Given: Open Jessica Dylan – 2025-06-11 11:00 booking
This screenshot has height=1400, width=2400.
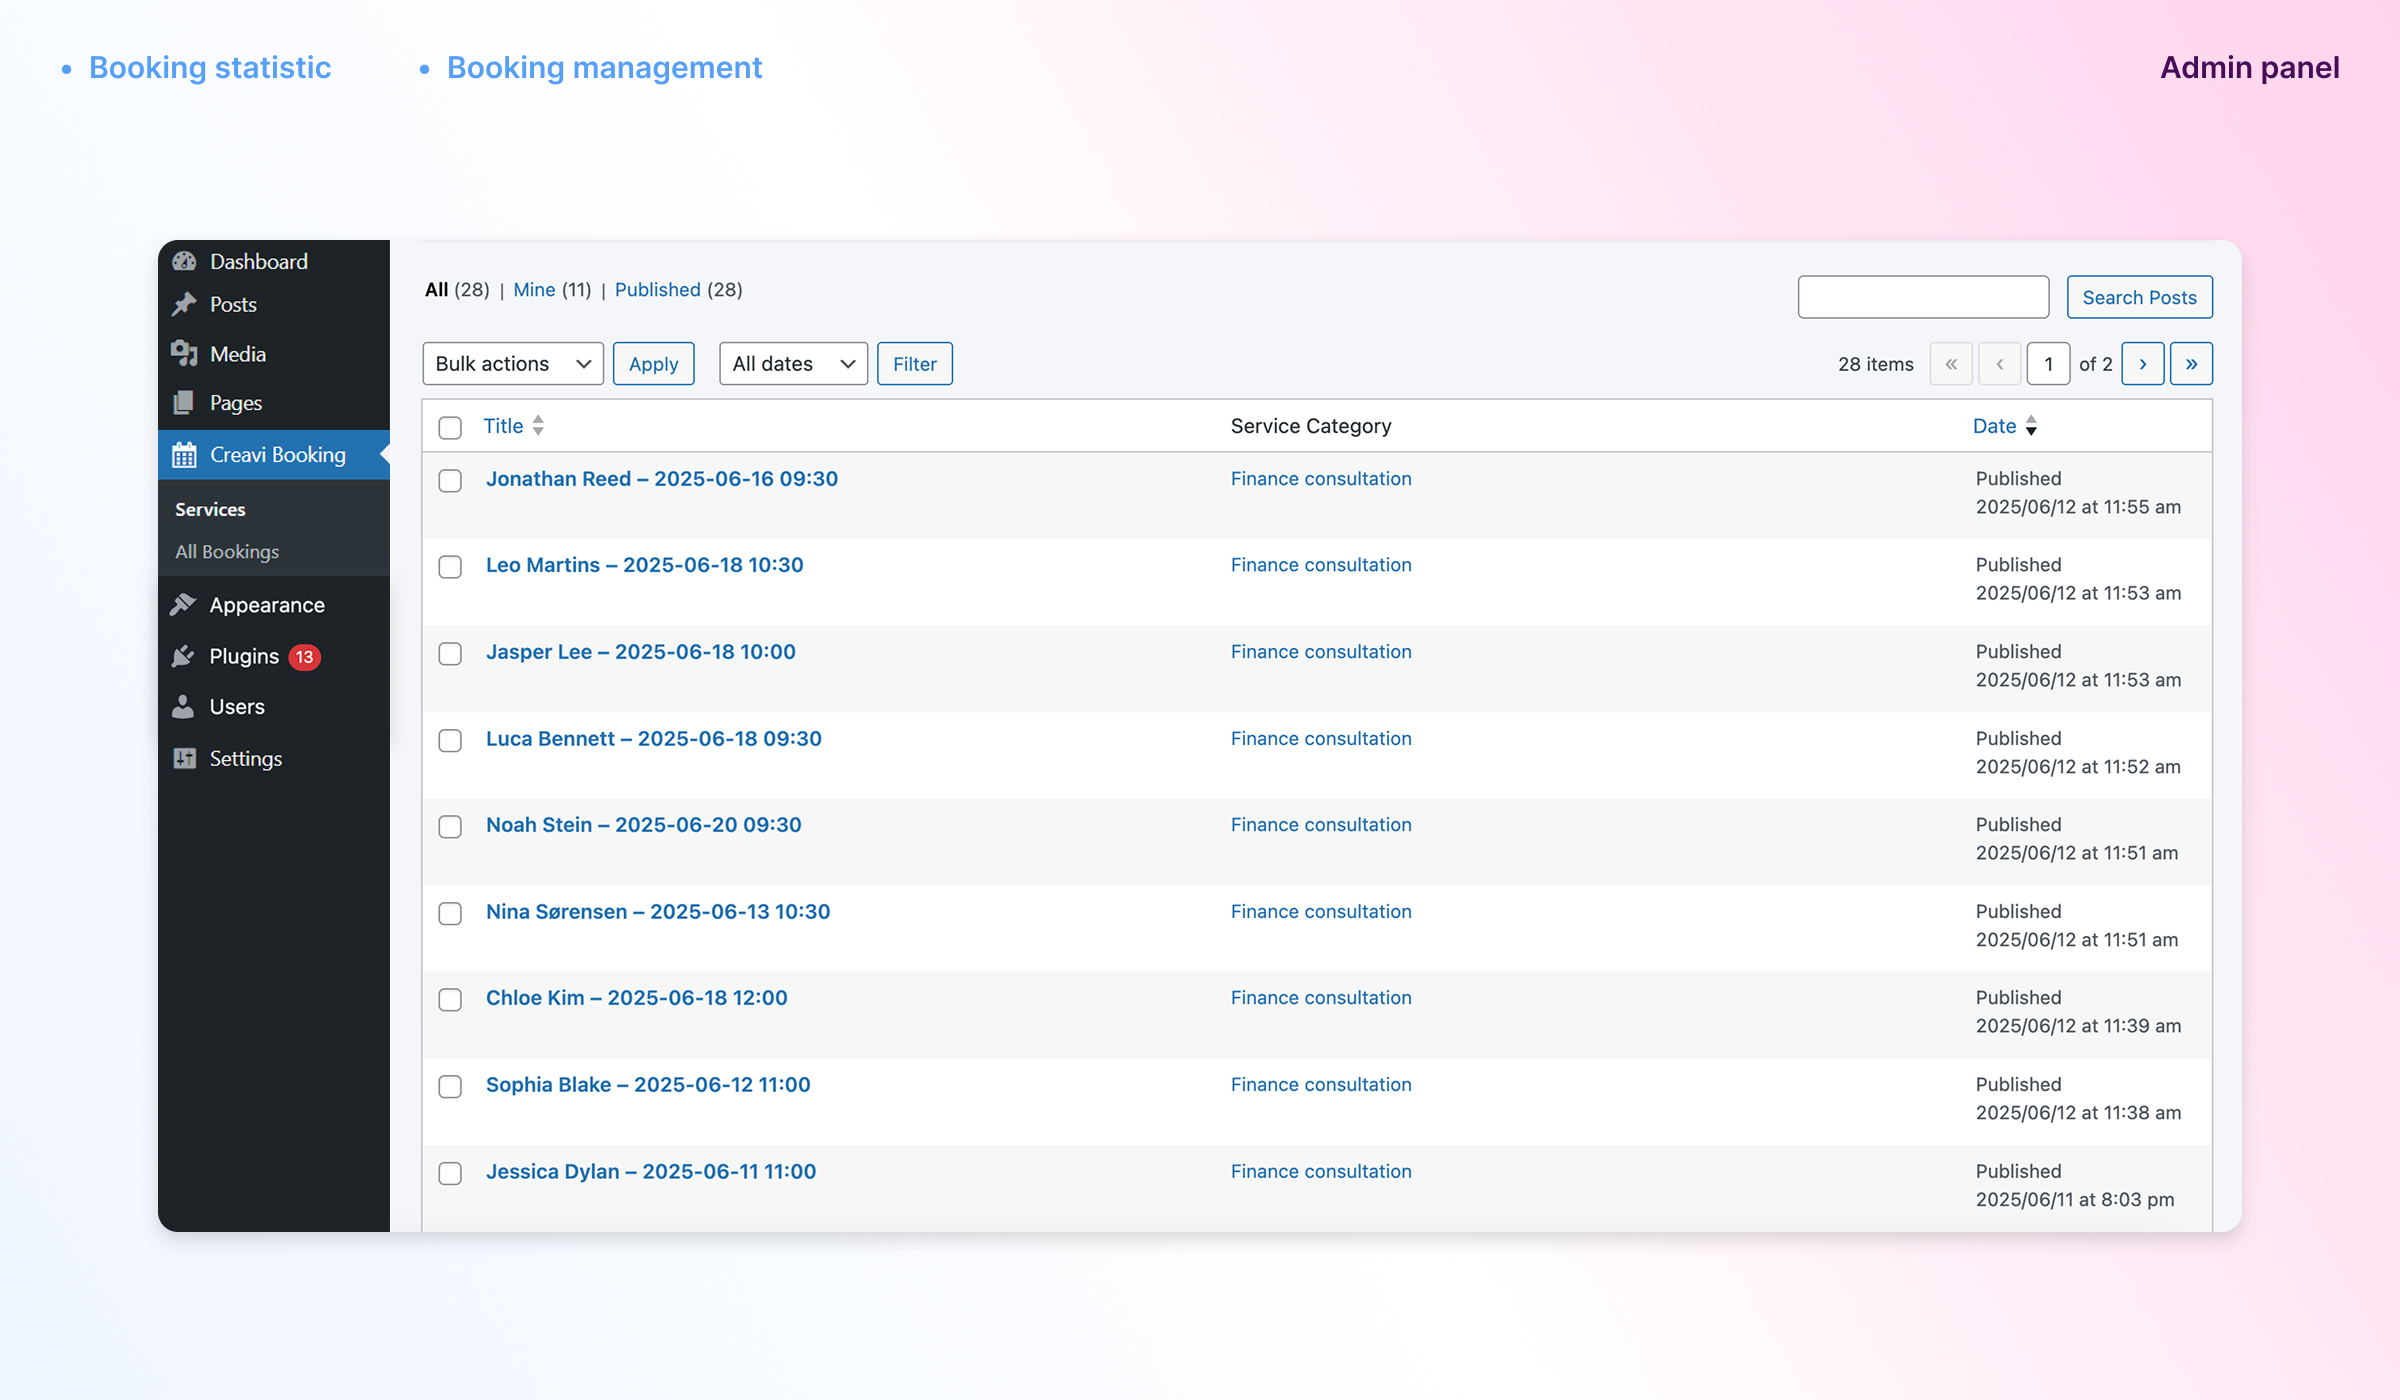Looking at the screenshot, I should pyautogui.click(x=651, y=1171).
